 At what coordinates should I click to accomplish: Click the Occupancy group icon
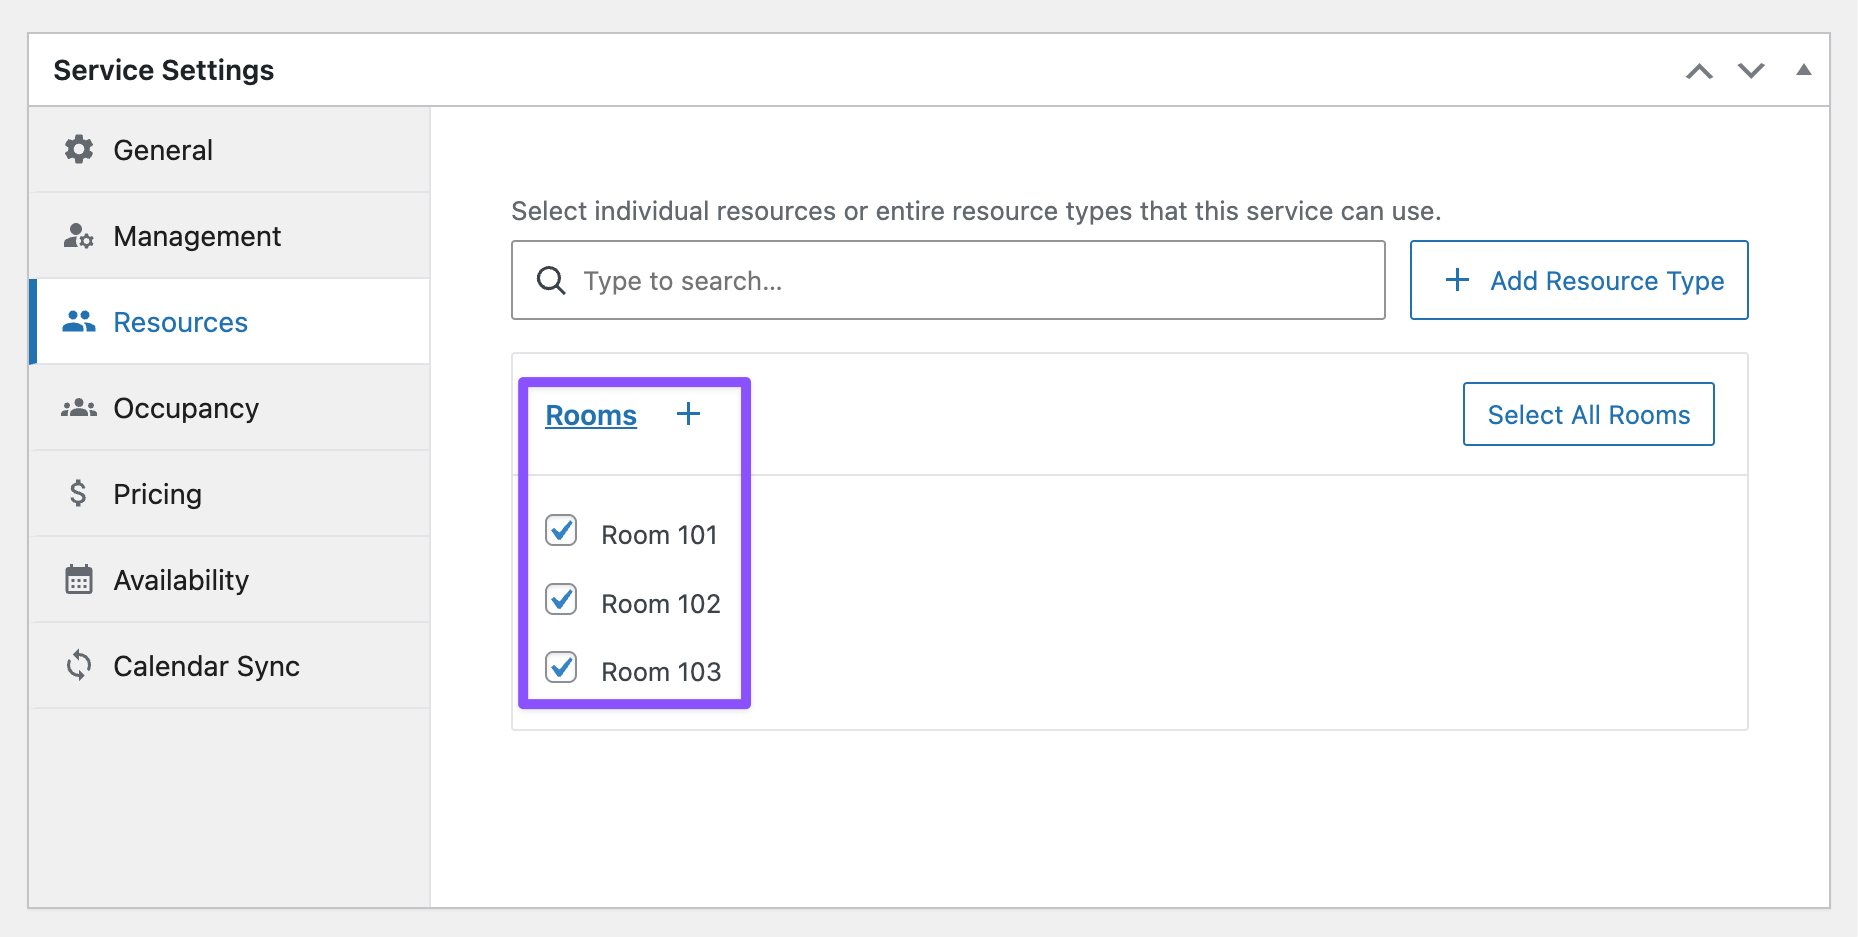tap(79, 408)
